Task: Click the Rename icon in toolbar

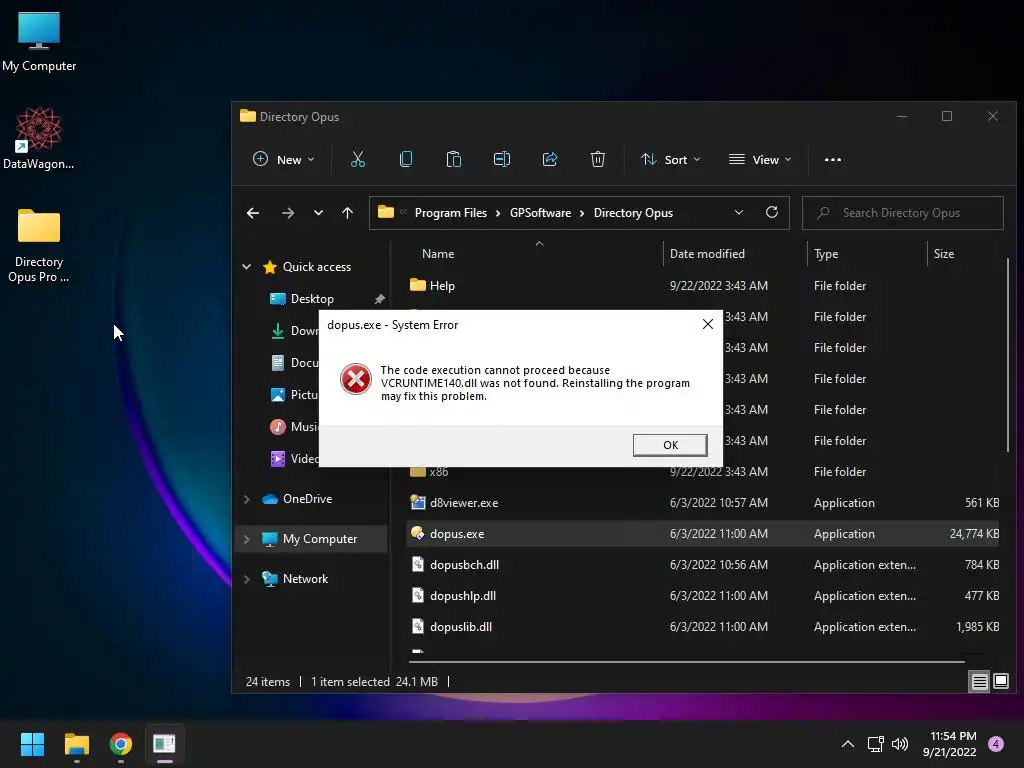Action: point(502,159)
